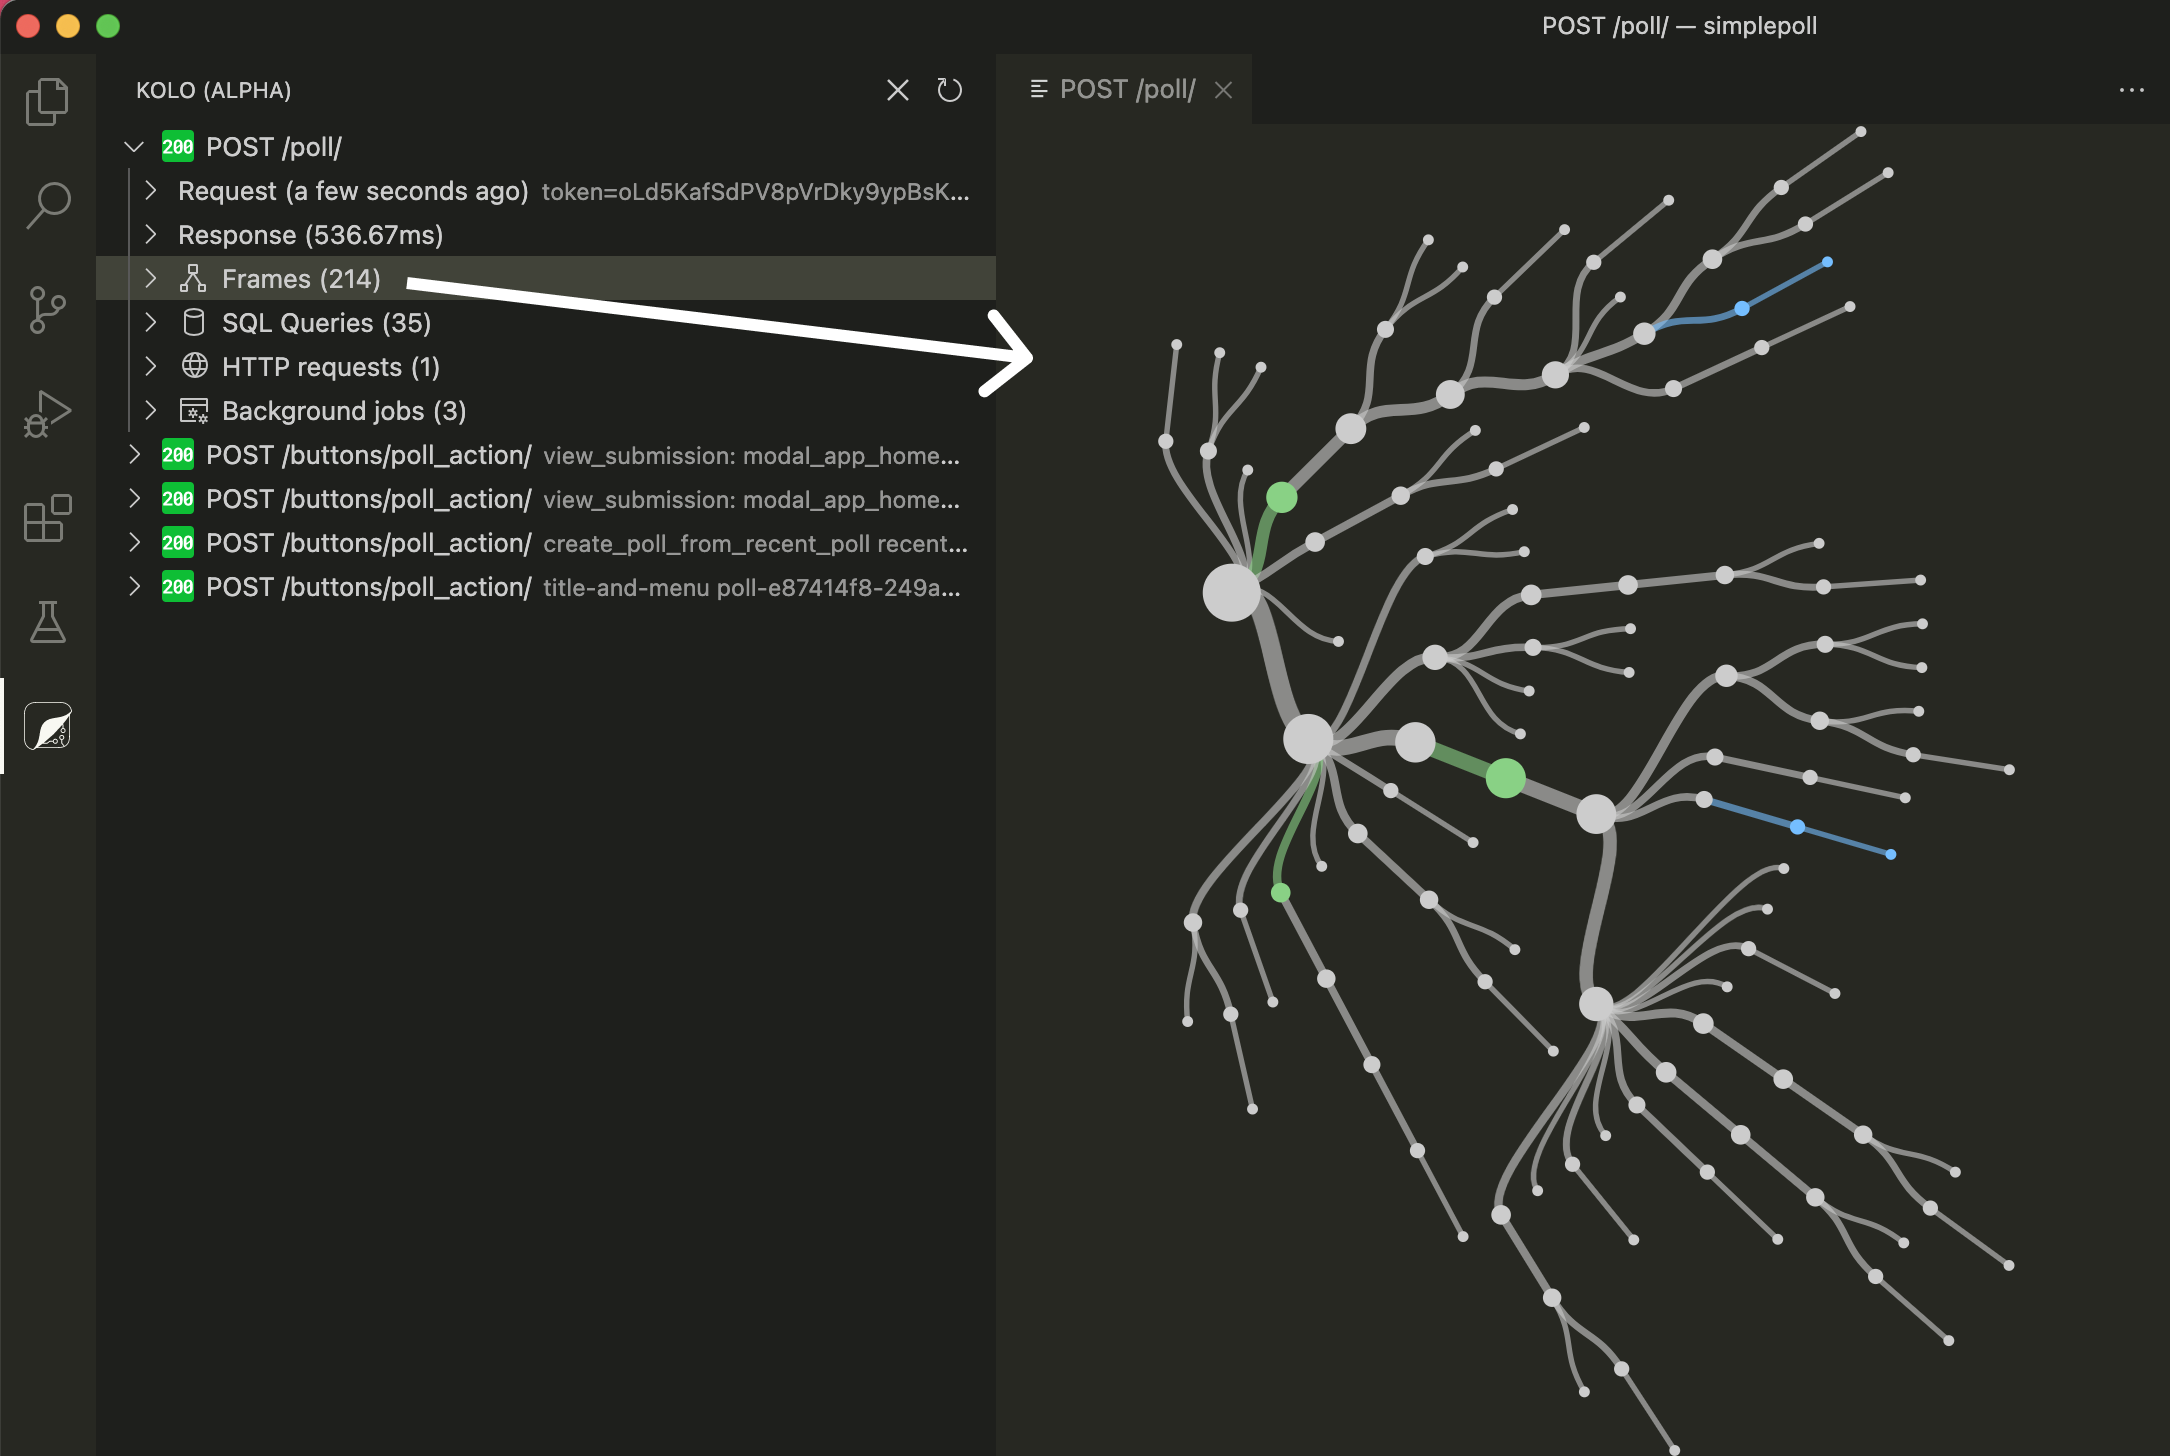Open the Search magnifier icon
This screenshot has width=2170, height=1456.
(47, 205)
